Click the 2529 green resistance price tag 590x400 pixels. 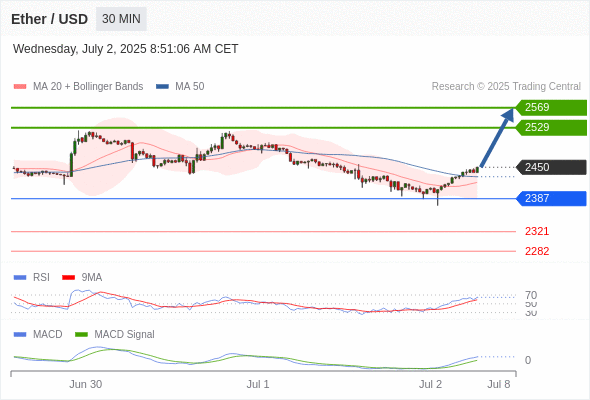click(551, 128)
